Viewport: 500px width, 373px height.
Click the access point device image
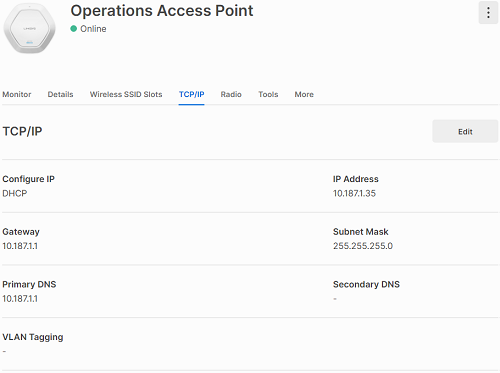[29, 28]
